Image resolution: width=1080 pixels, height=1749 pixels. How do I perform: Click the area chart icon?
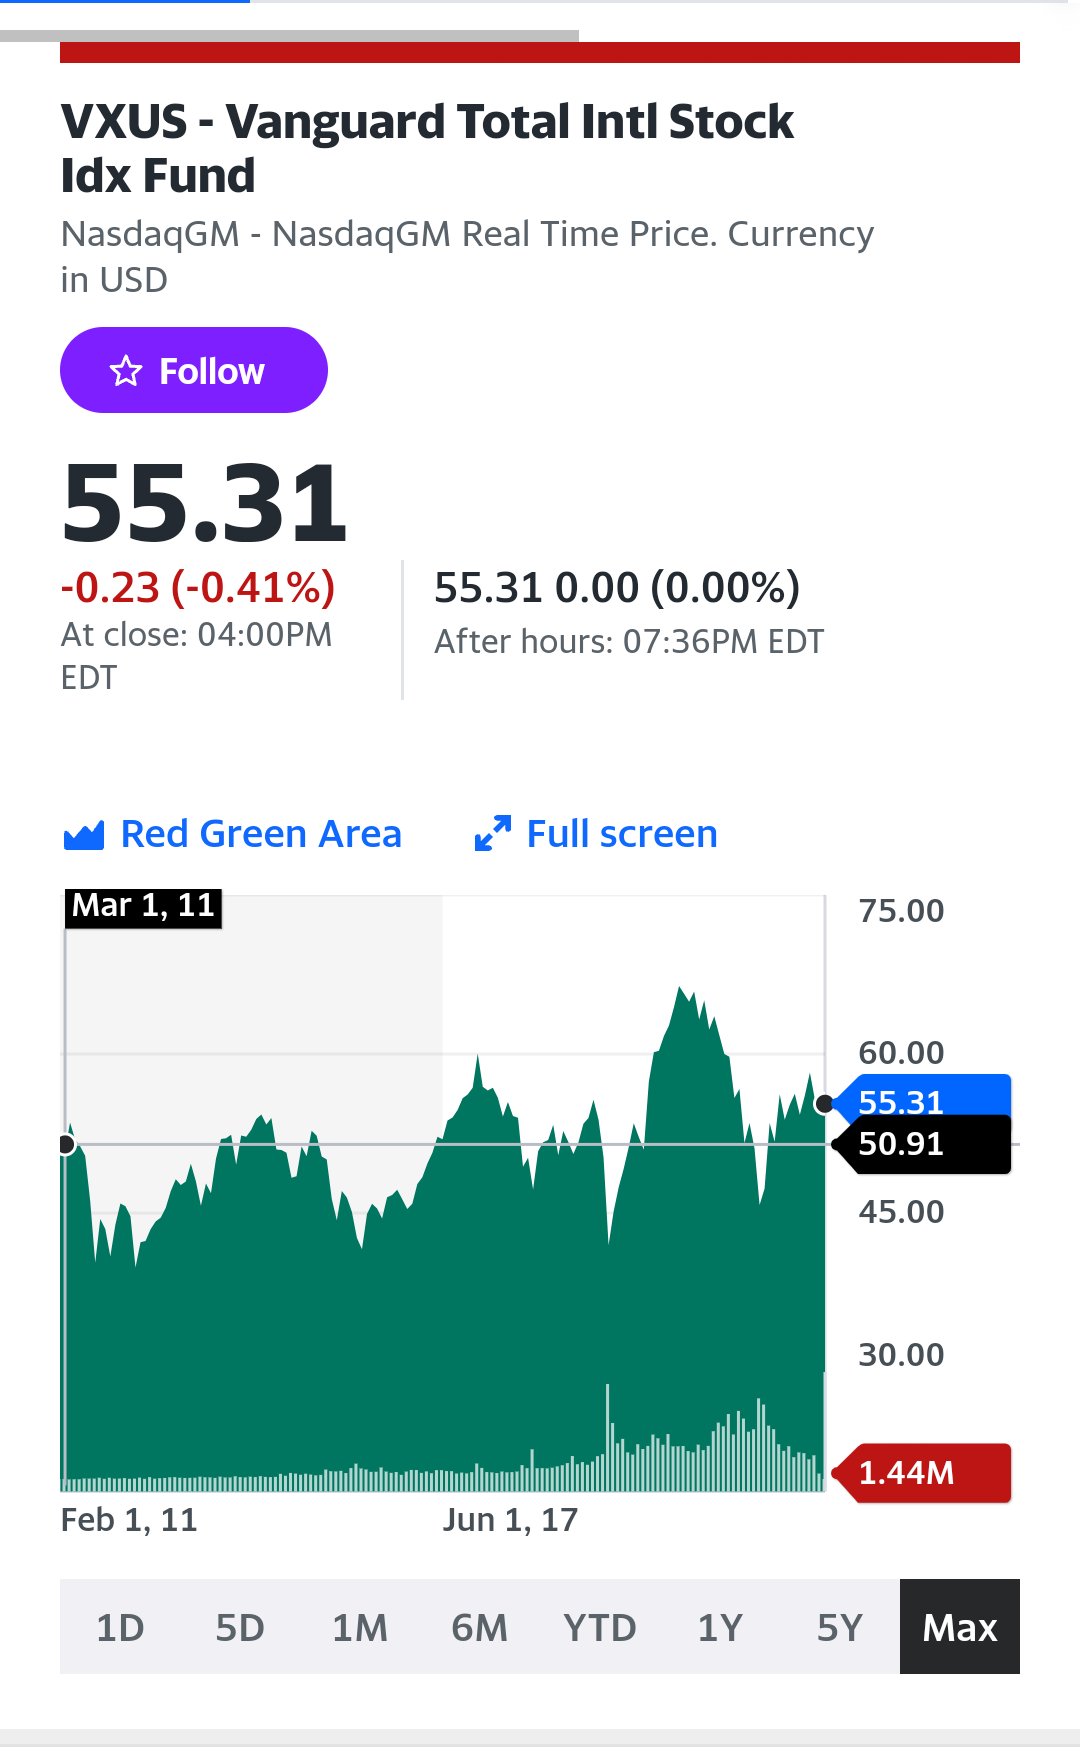[84, 835]
